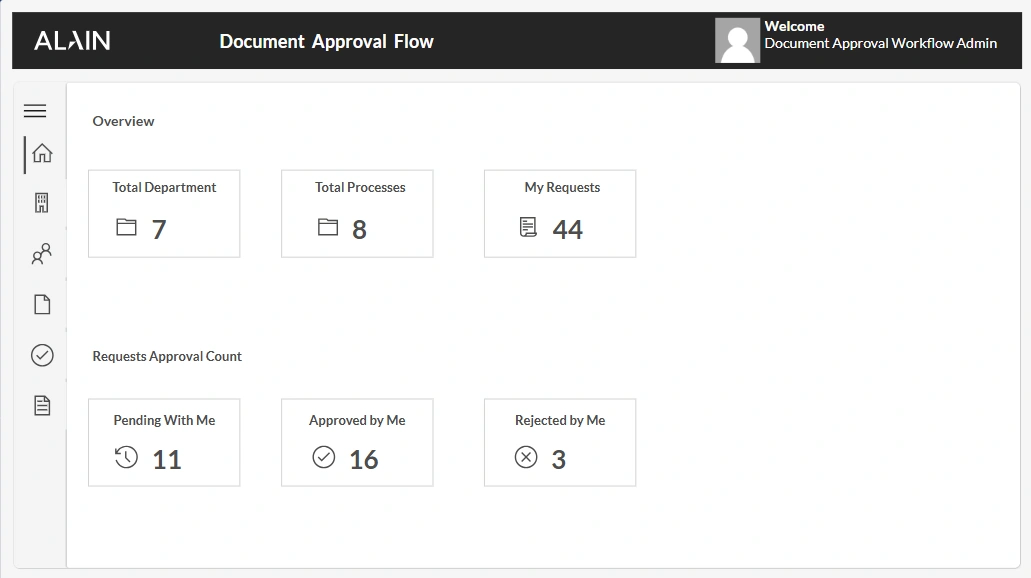Click the X icon on Rejected by Me card
The image size is (1031, 578).
pos(525,456)
